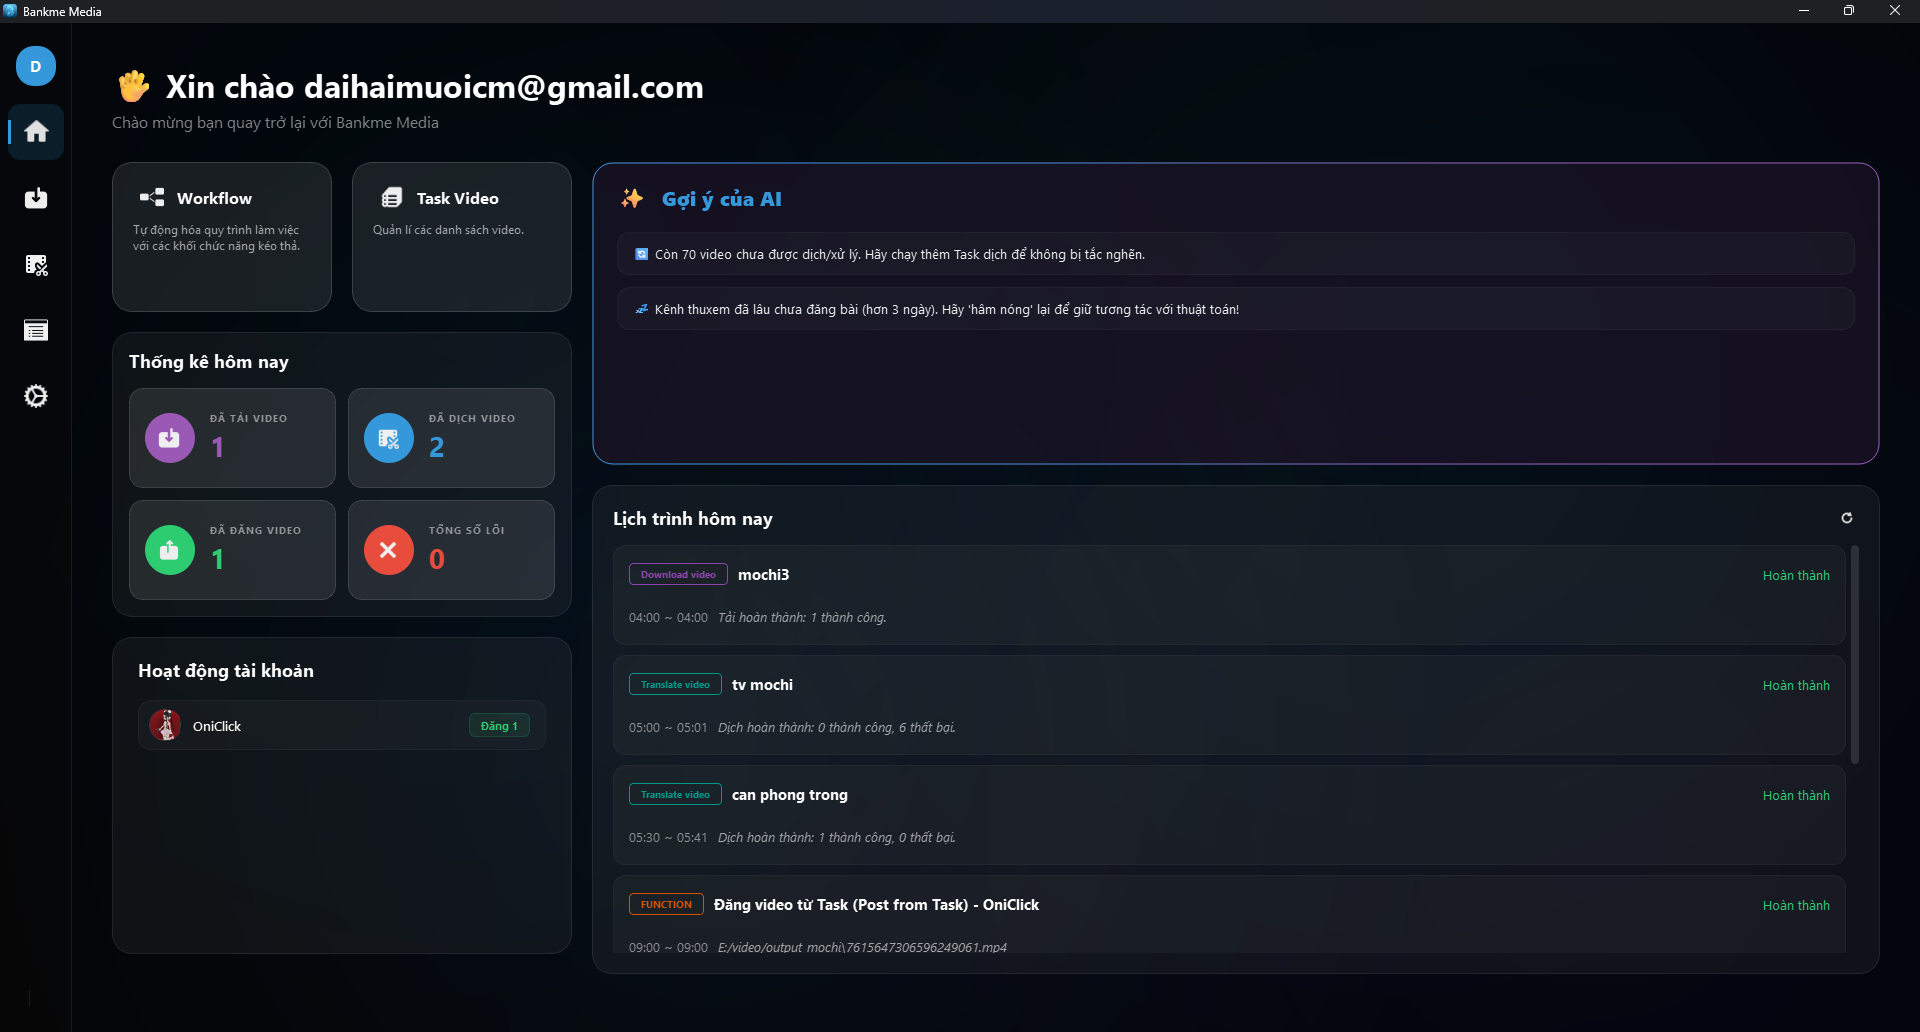Open the Workflow card
1920x1032 pixels.
(x=222, y=237)
